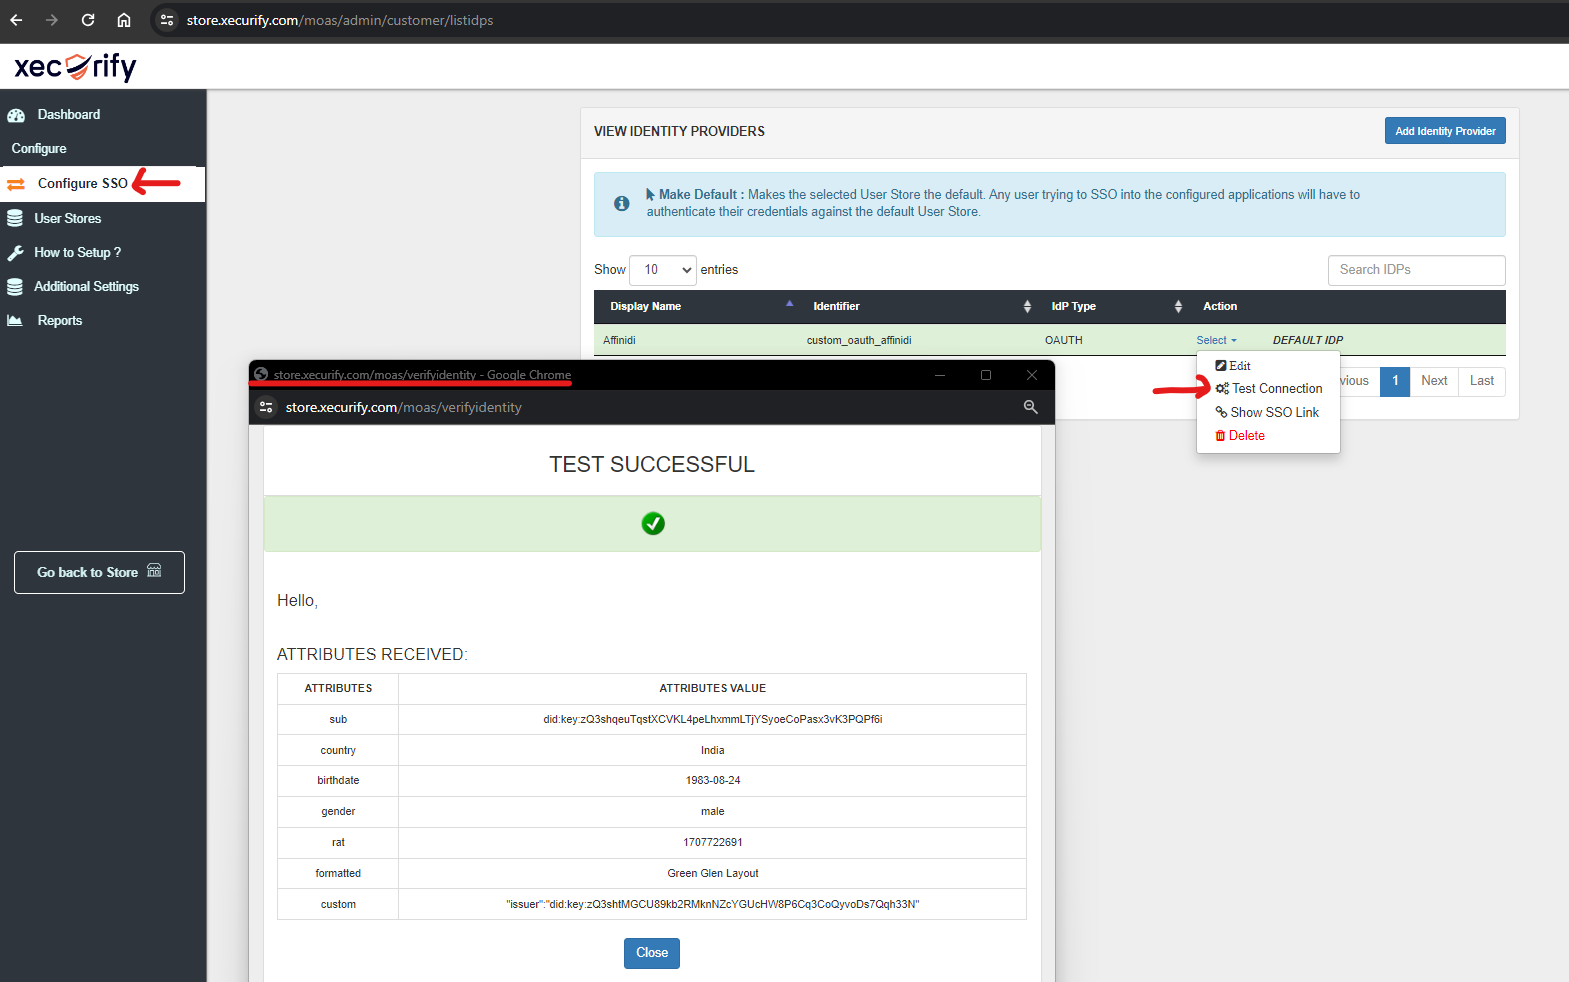Viewport: 1569px width, 982px height.
Task: Click DEFAULT IDP label in Affinidi row
Action: 1308,341
